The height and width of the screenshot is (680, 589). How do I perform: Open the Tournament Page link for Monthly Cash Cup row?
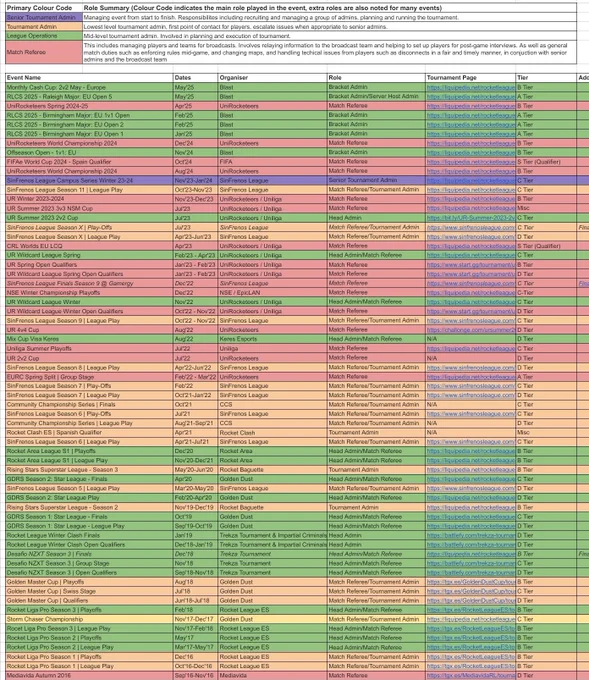click(x=471, y=87)
